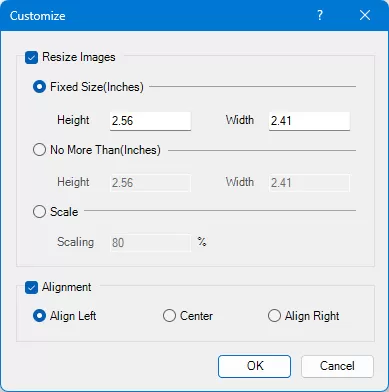Select the Fixed Size(Inches) radio button
The width and height of the screenshot is (389, 392).
[39, 87]
